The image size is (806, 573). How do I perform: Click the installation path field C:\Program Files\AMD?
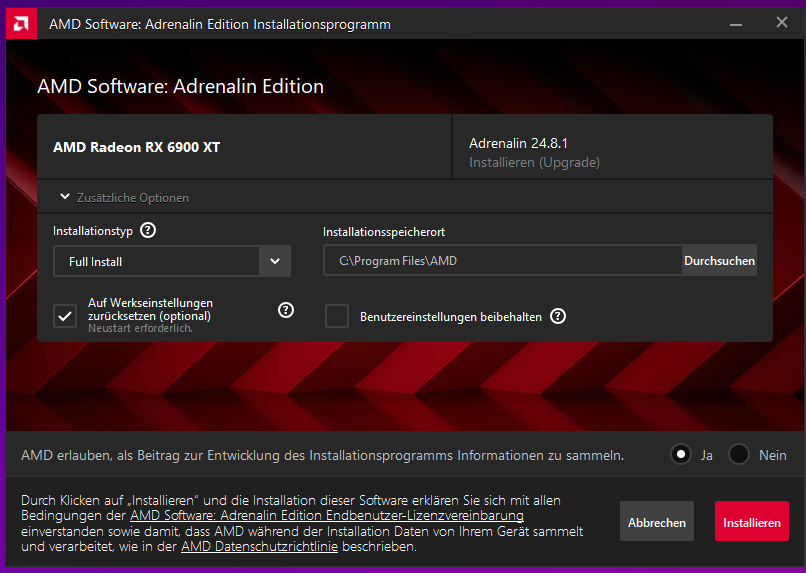503,261
